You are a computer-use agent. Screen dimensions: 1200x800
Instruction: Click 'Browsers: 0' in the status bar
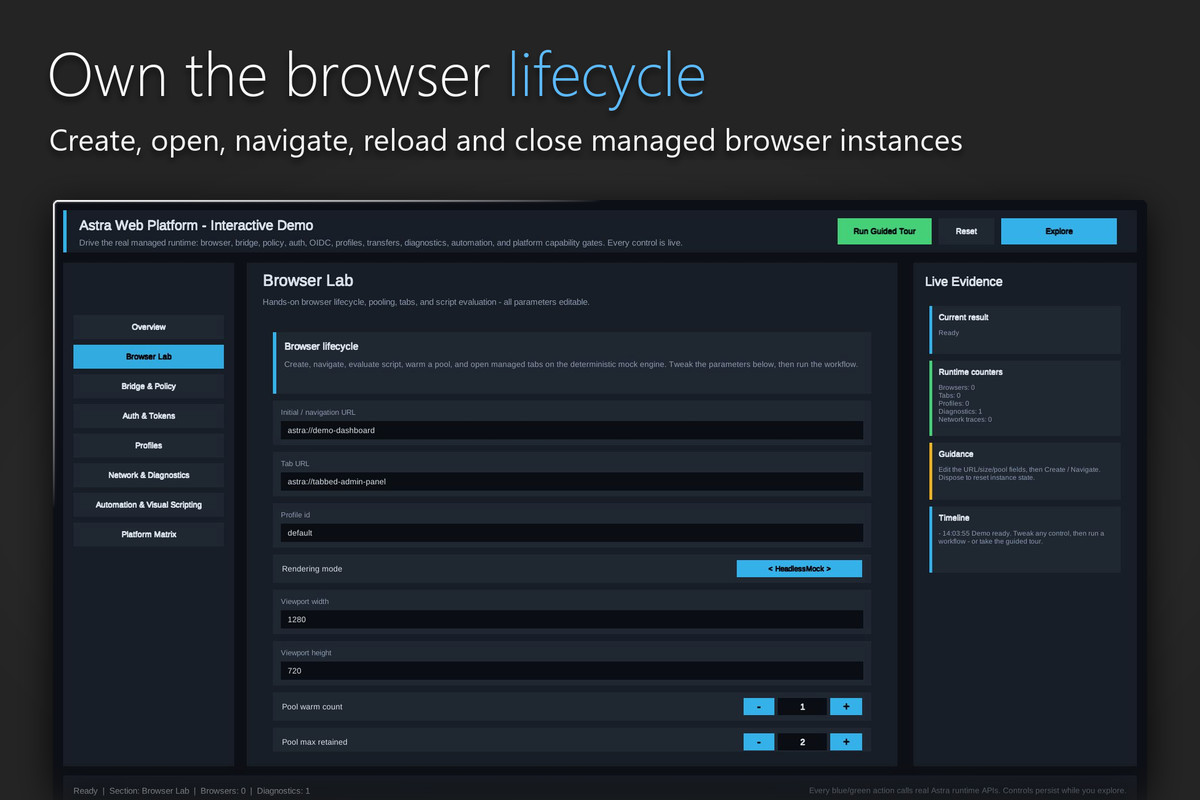point(223,791)
